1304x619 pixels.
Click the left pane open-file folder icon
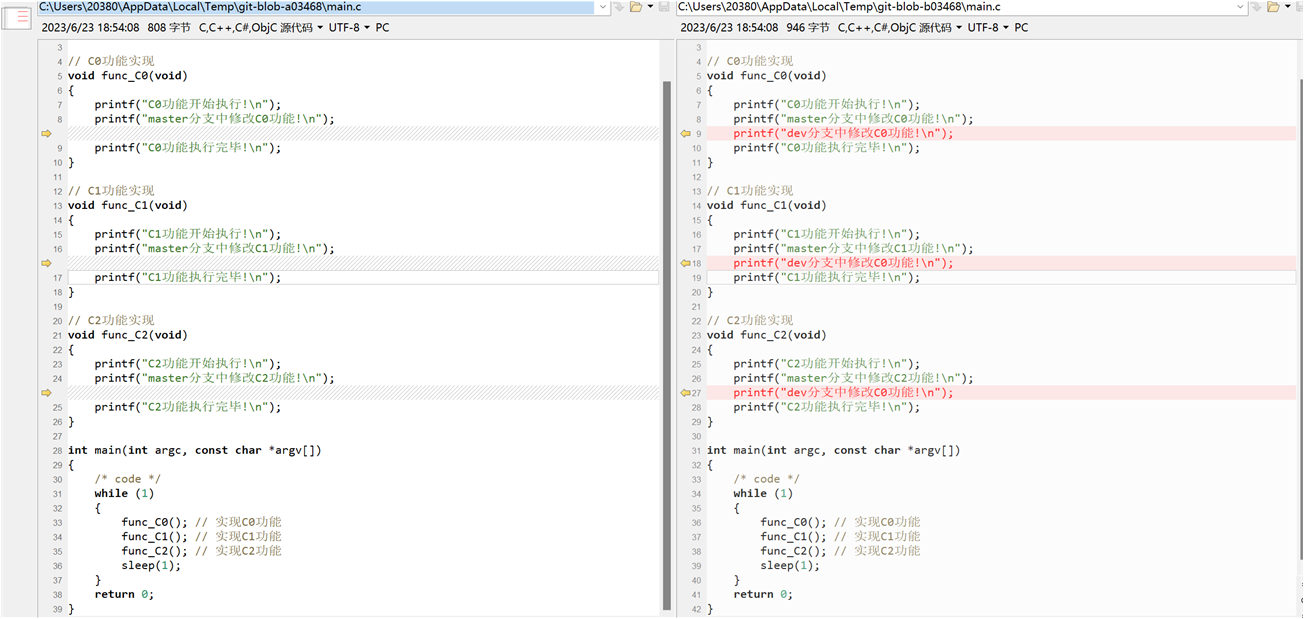pos(635,7)
